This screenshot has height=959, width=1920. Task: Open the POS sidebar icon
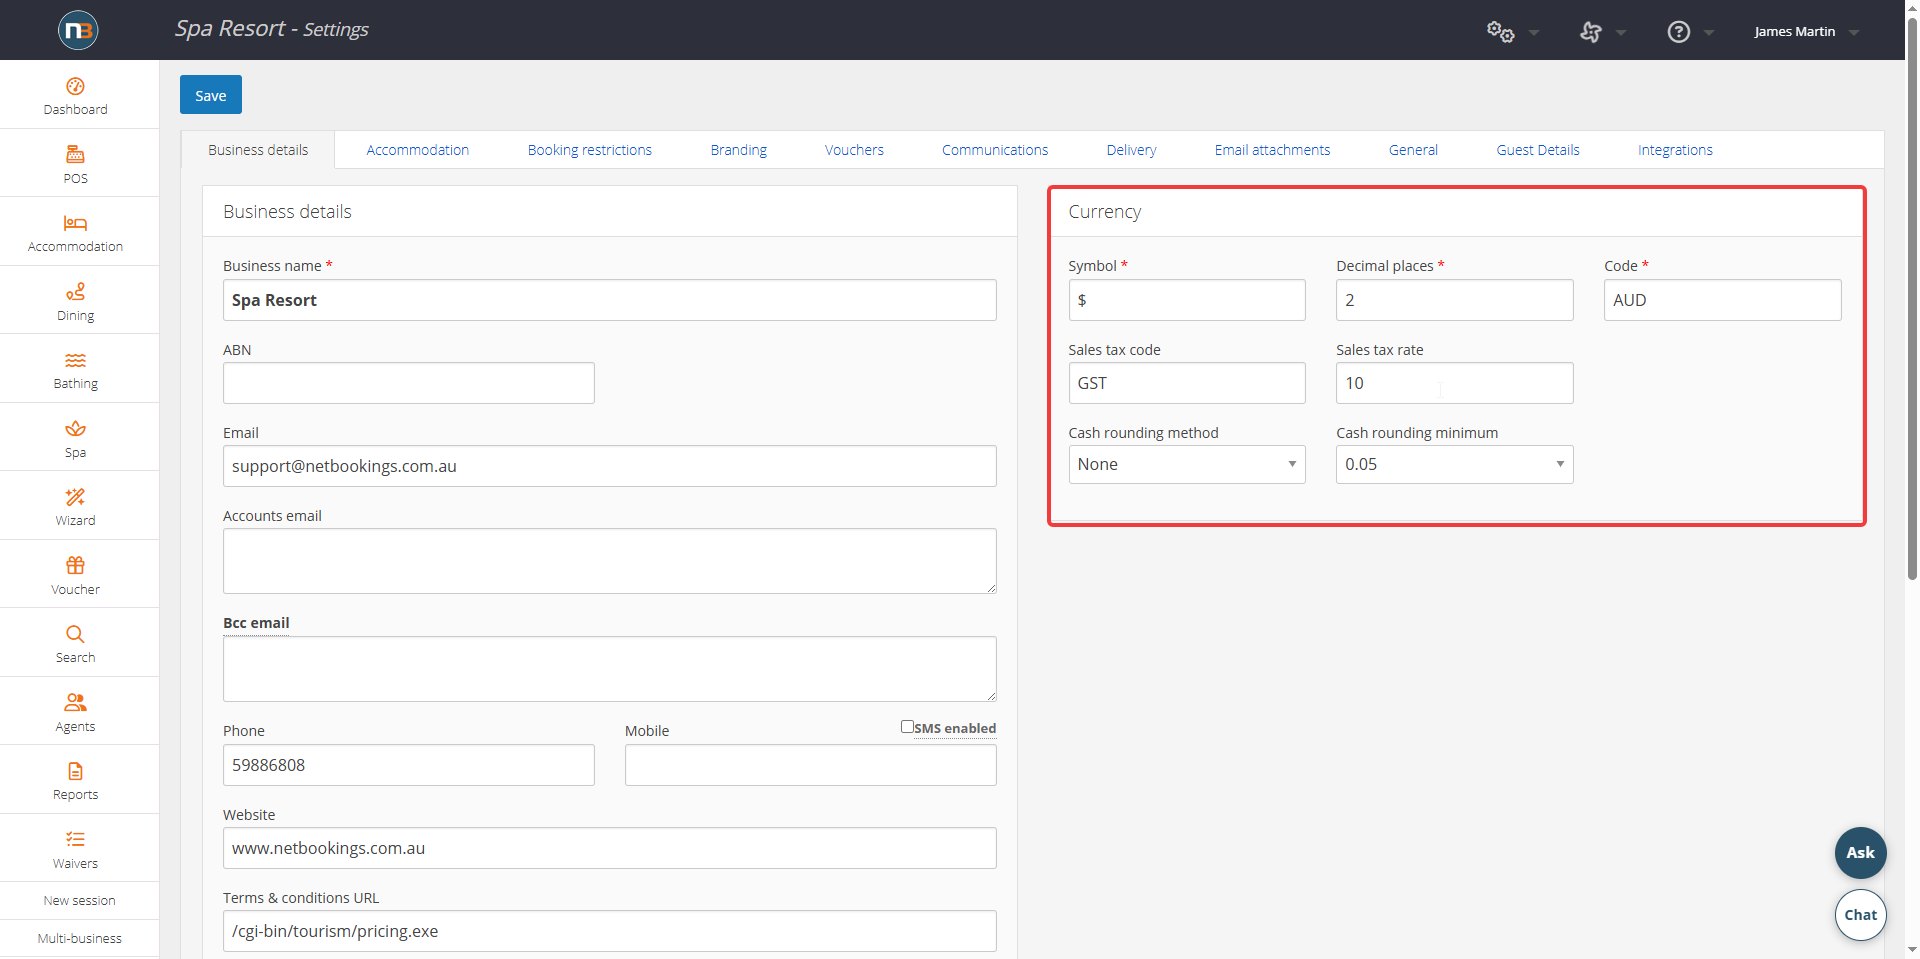click(x=75, y=155)
